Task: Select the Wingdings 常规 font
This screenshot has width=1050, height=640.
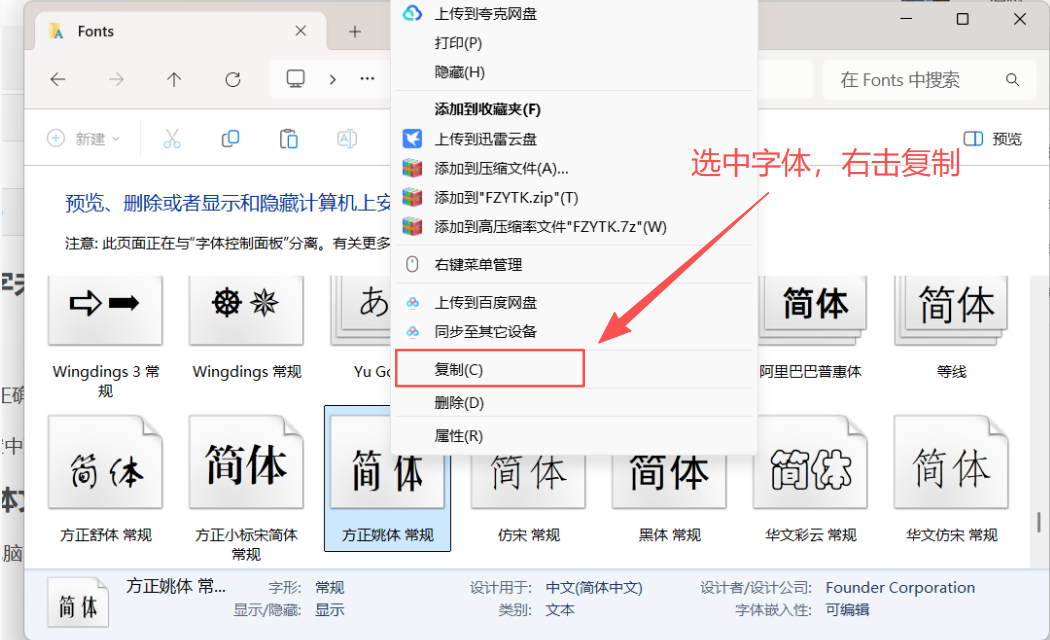Action: click(246, 329)
